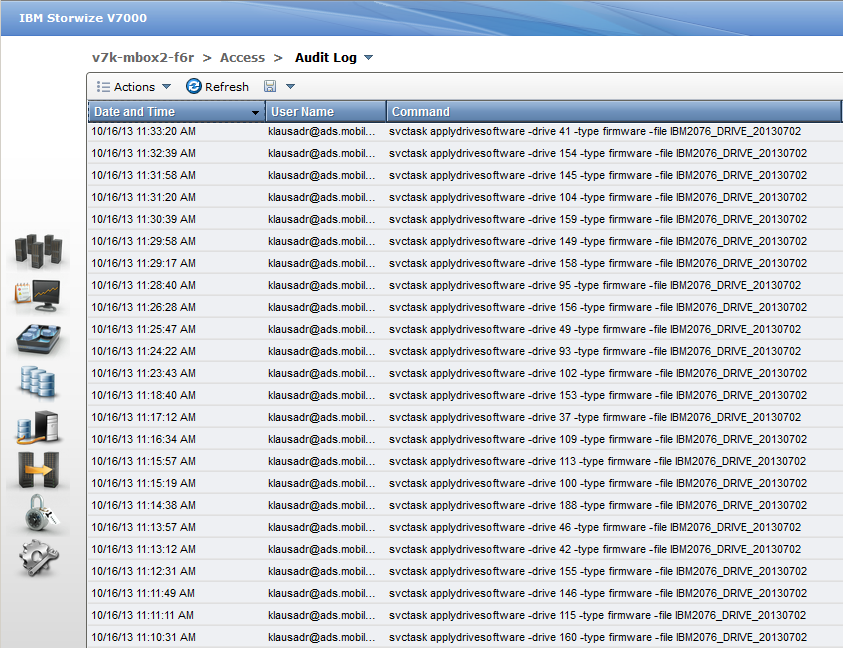Open the Access padlock sidebar icon
This screenshot has width=843, height=648.
[39, 514]
